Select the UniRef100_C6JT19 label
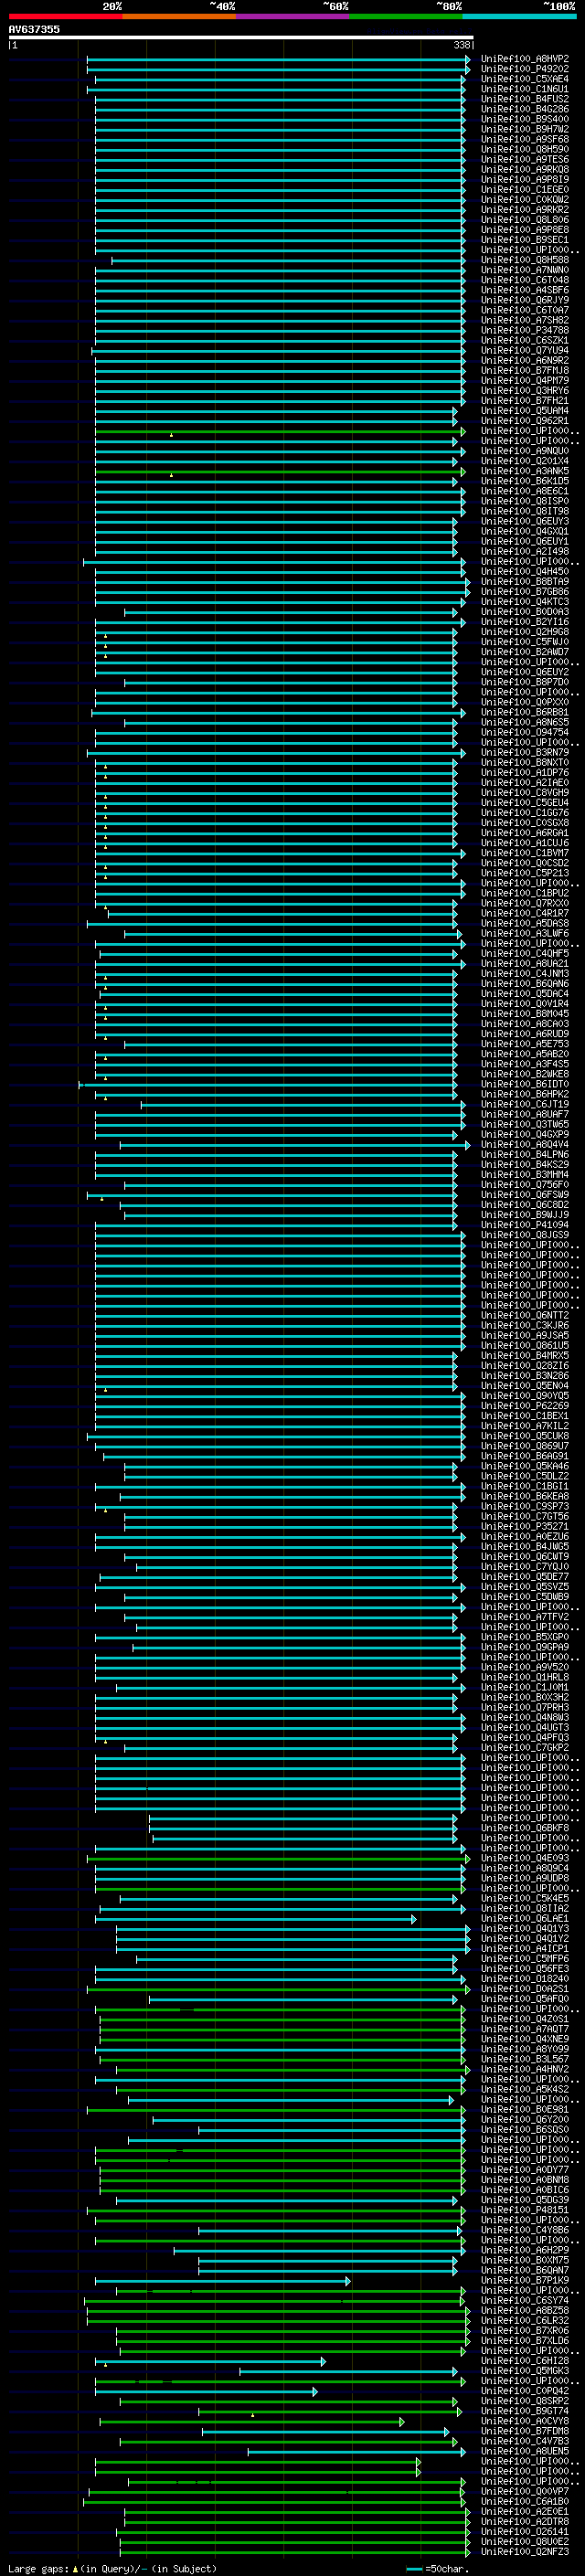 524,1104
